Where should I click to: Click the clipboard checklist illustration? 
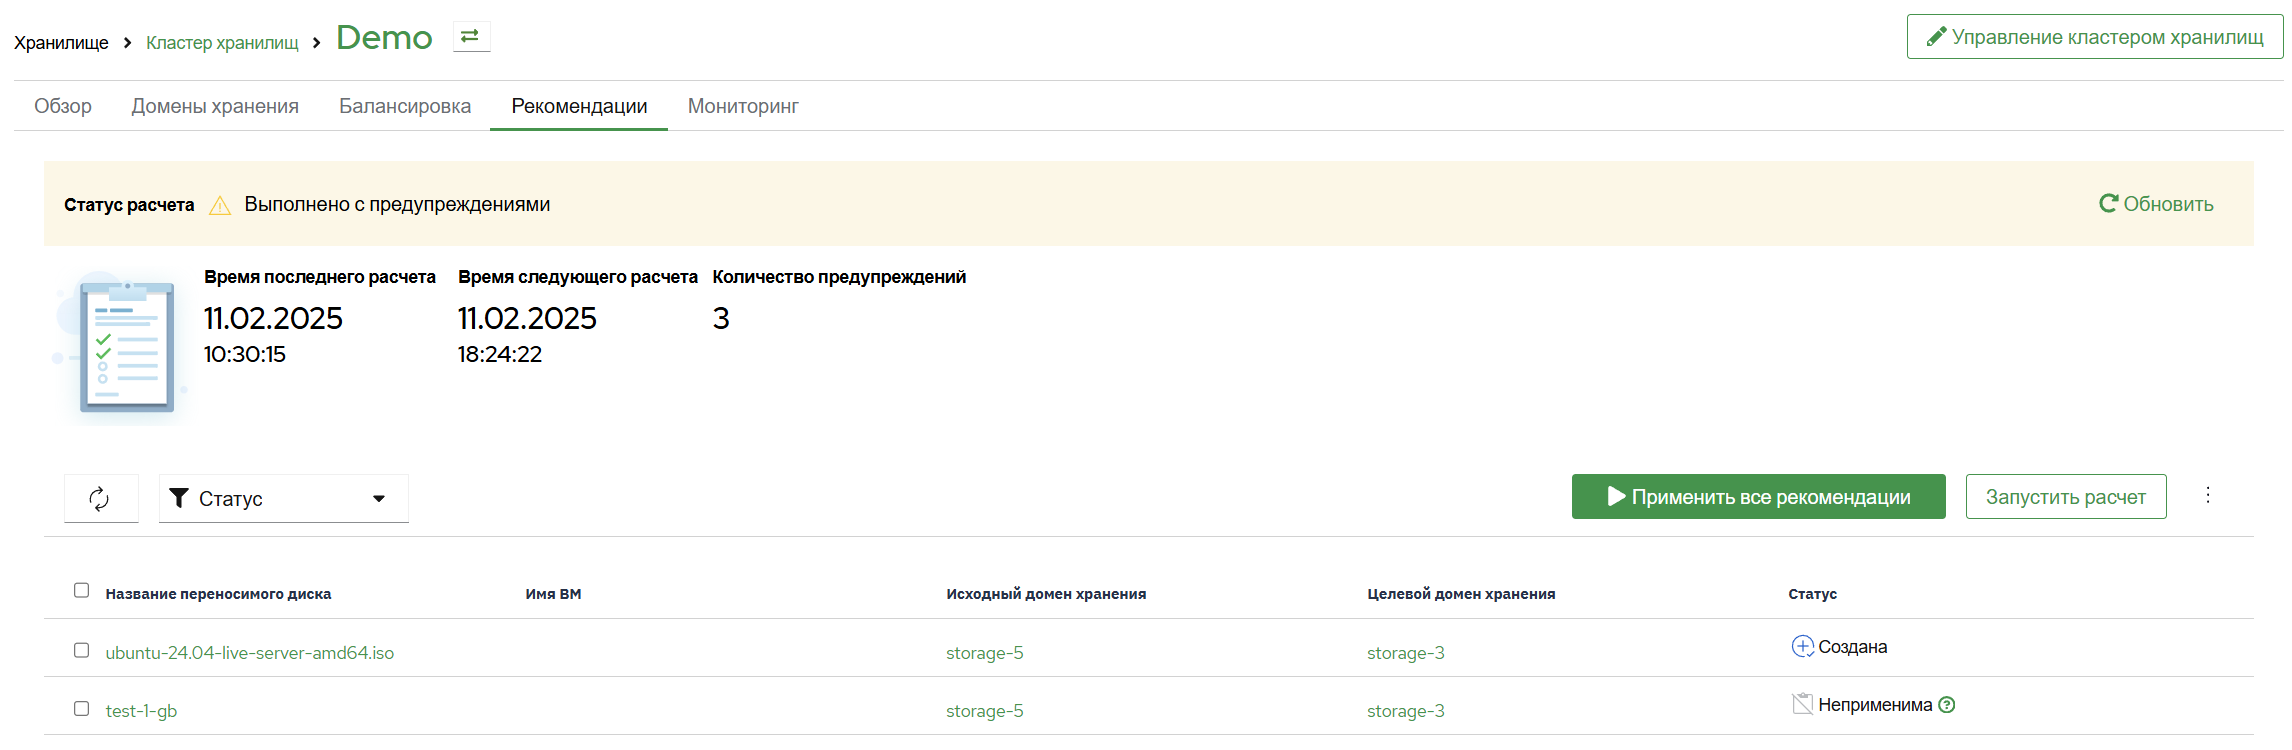coord(122,347)
